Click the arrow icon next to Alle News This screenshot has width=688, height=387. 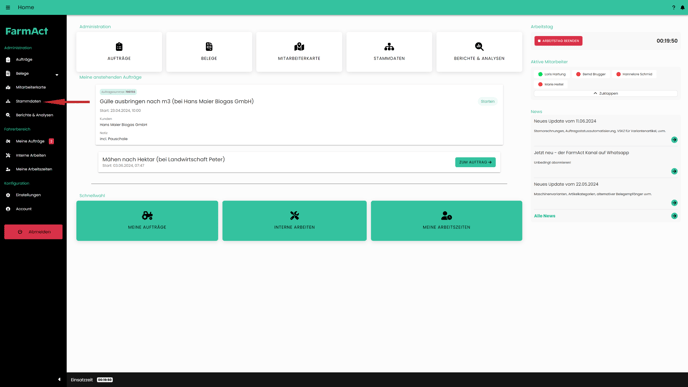(x=674, y=216)
